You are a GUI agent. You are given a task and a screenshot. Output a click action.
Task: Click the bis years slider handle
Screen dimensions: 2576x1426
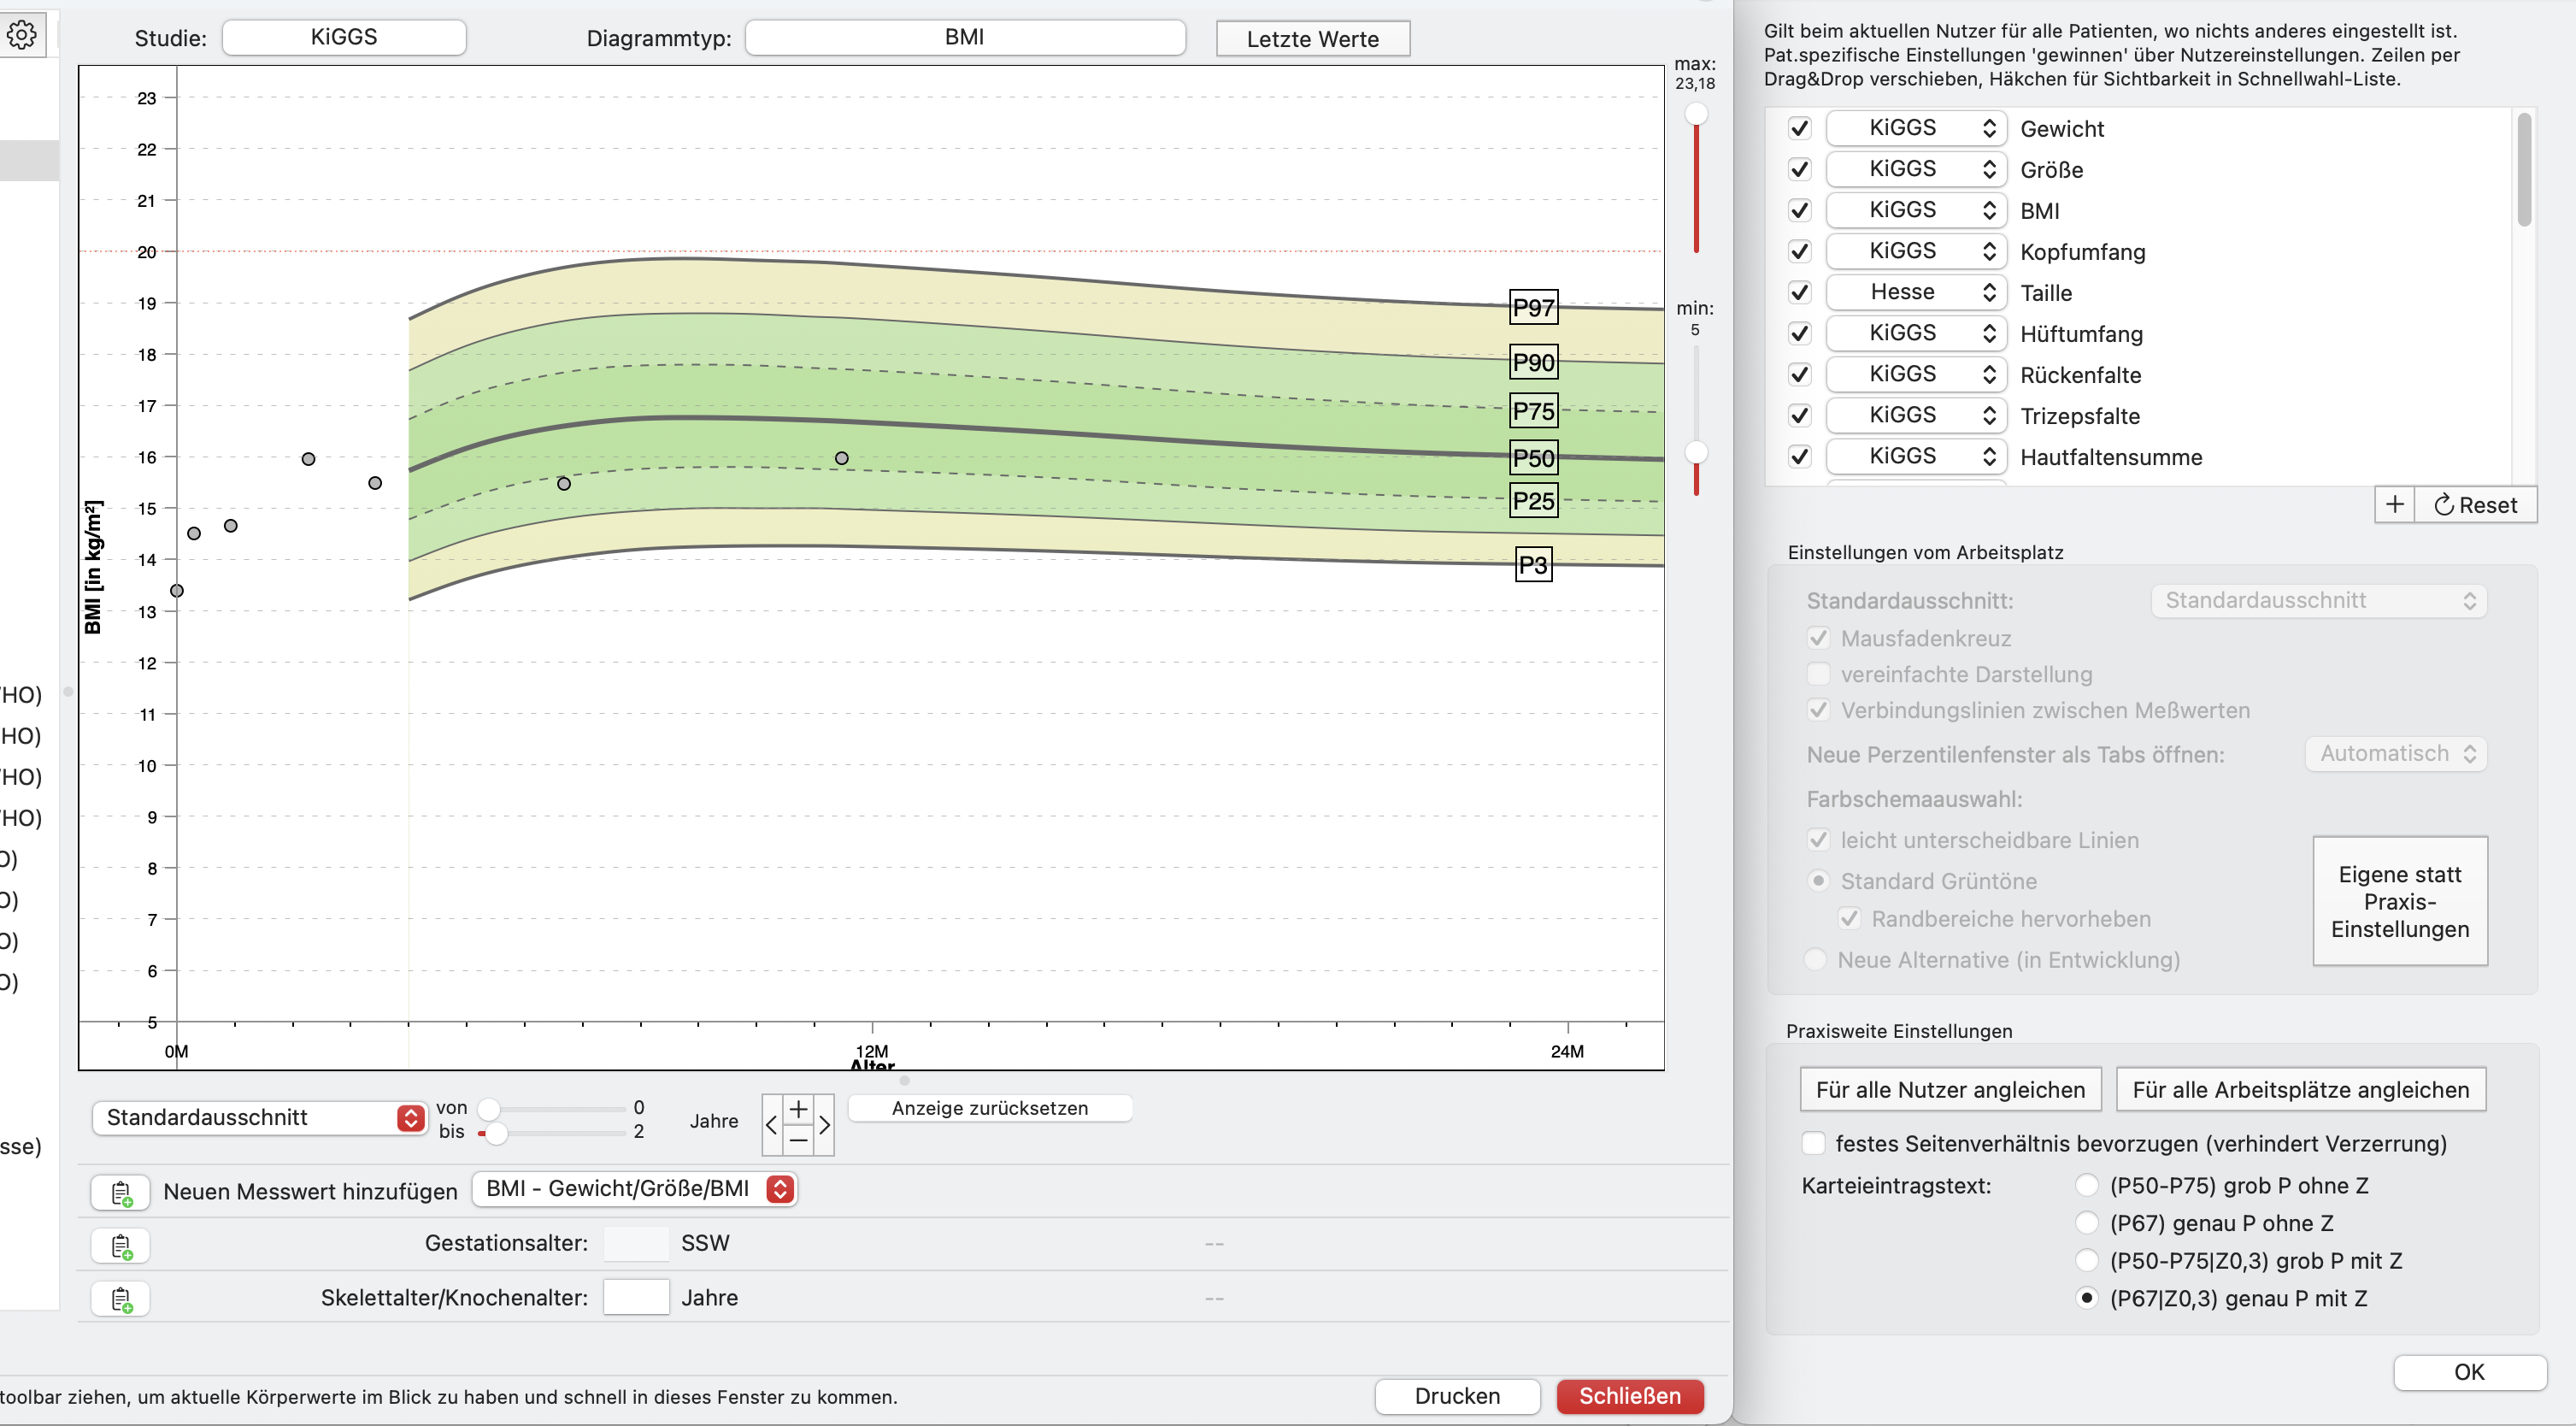click(x=495, y=1133)
